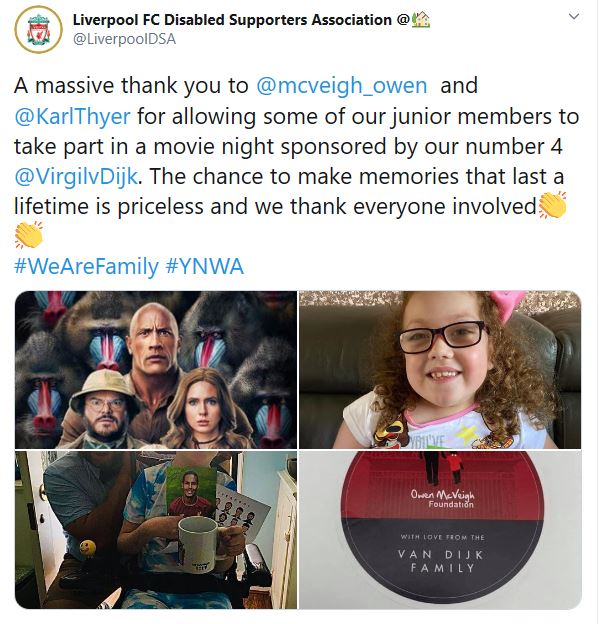Open the @KarlThyer mention
The image size is (599, 624).
click(72, 116)
